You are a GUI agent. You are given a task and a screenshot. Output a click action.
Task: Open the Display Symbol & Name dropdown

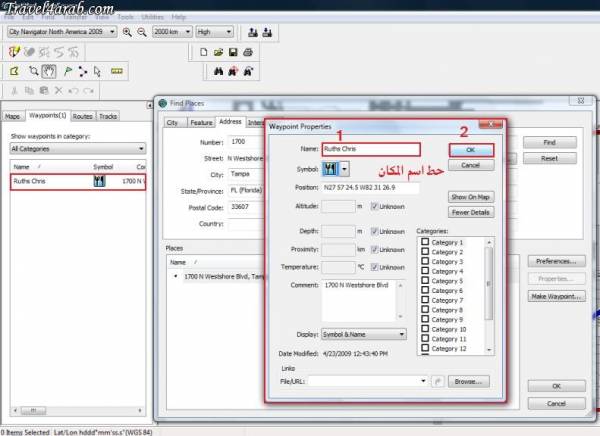pyautogui.click(x=364, y=334)
